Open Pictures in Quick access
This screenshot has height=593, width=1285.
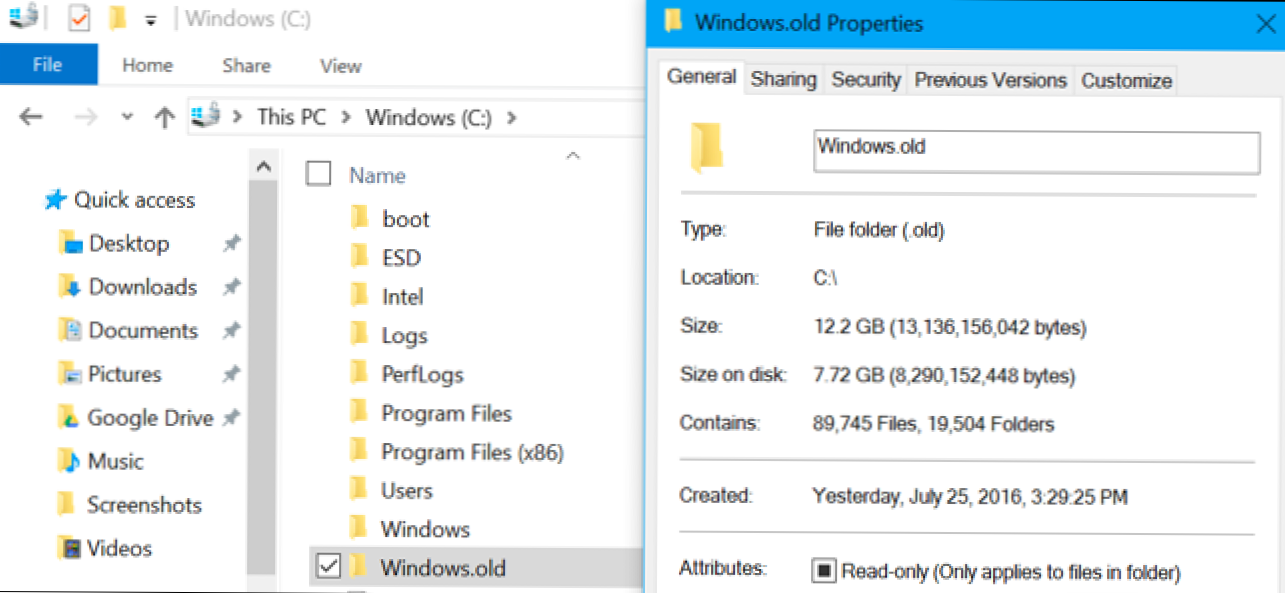[x=124, y=374]
